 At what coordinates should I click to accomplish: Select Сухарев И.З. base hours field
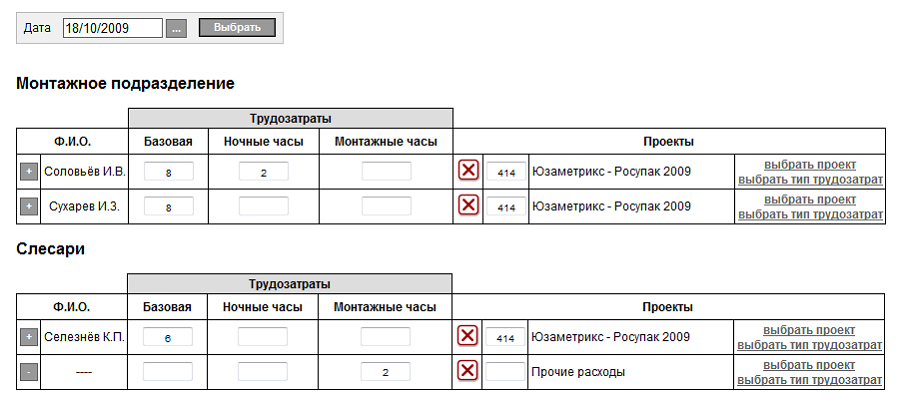click(x=168, y=206)
